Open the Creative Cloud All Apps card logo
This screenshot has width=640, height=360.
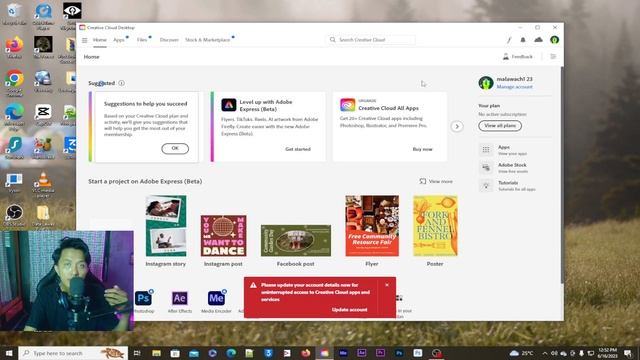(347, 105)
